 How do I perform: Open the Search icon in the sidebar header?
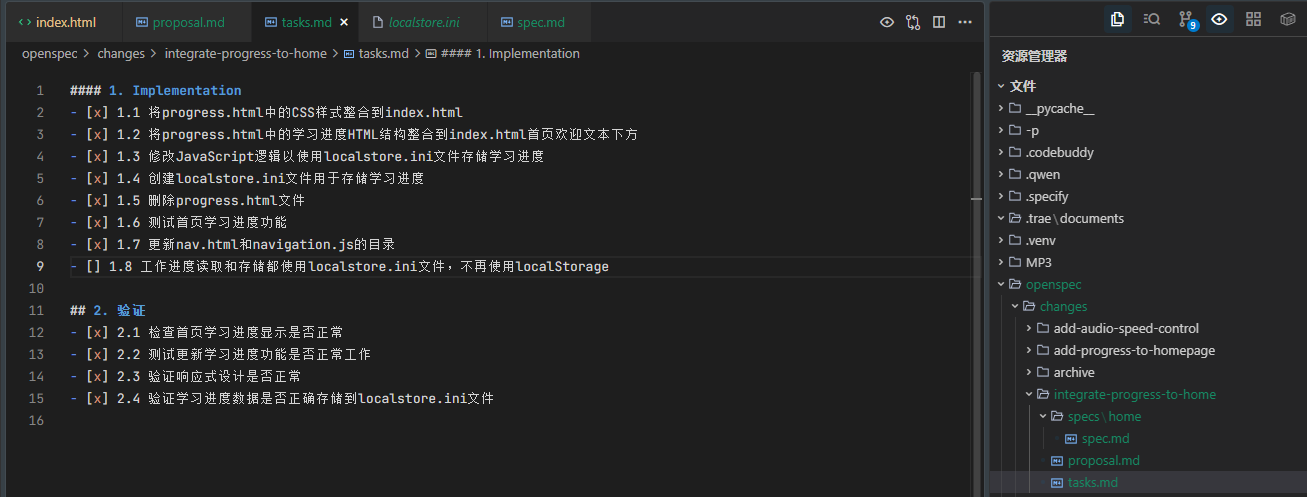click(x=1151, y=19)
